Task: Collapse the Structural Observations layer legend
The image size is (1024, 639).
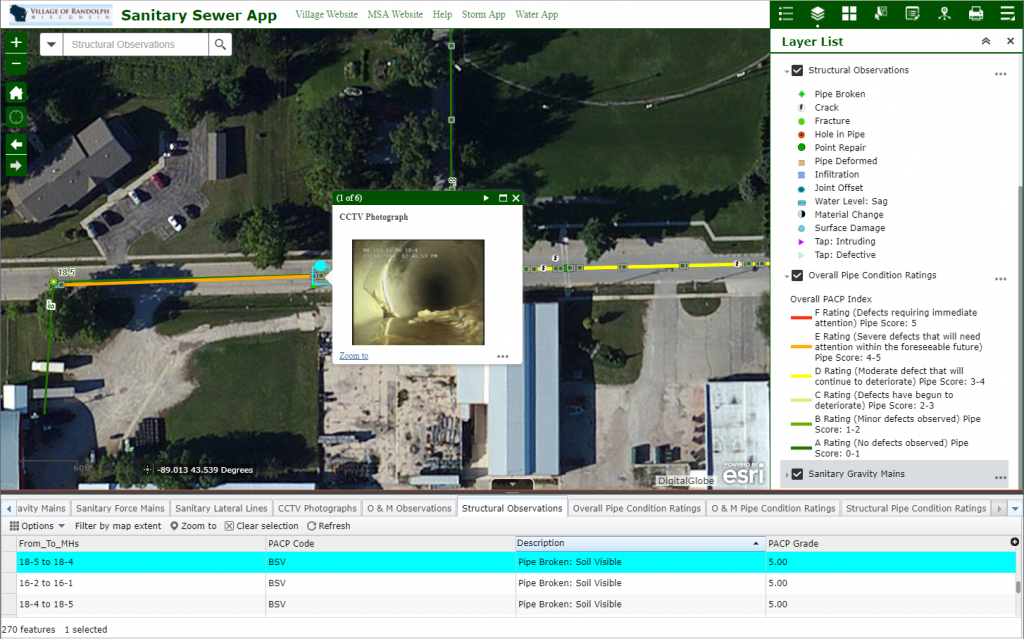Action: [x=786, y=70]
